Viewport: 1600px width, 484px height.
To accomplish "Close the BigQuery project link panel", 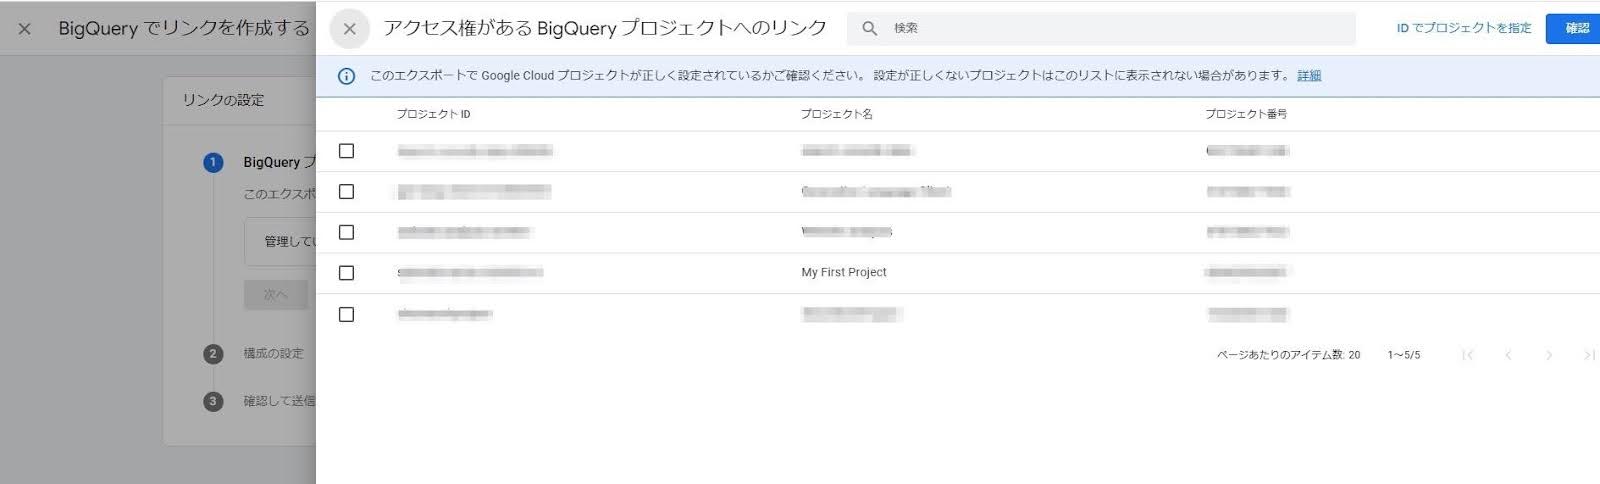I will click(x=349, y=29).
